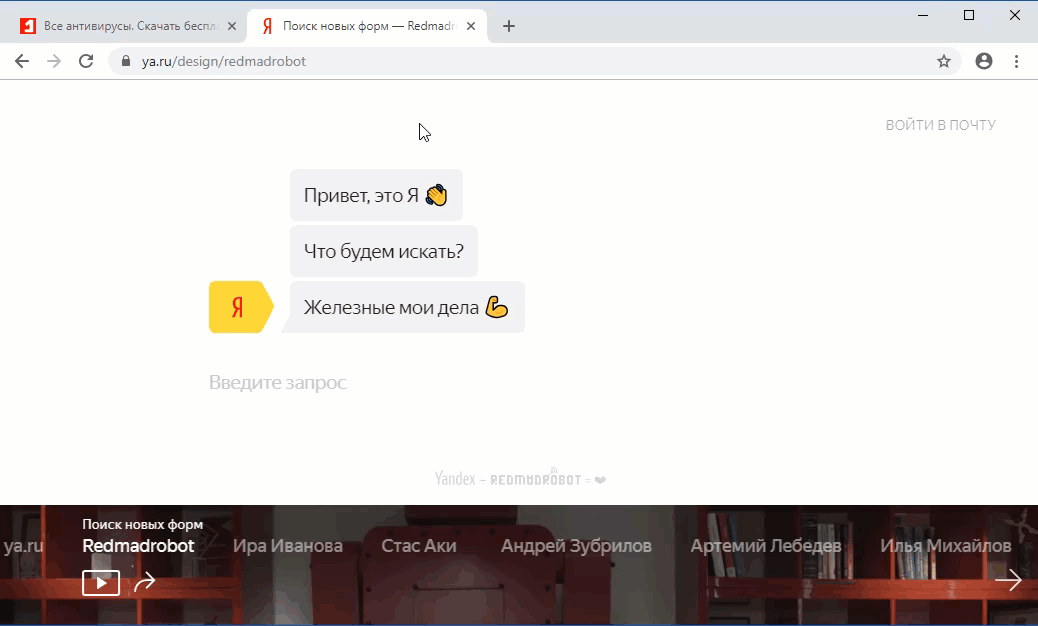Click the share arrow icon in the footer
This screenshot has height=626, width=1038.
146,581
